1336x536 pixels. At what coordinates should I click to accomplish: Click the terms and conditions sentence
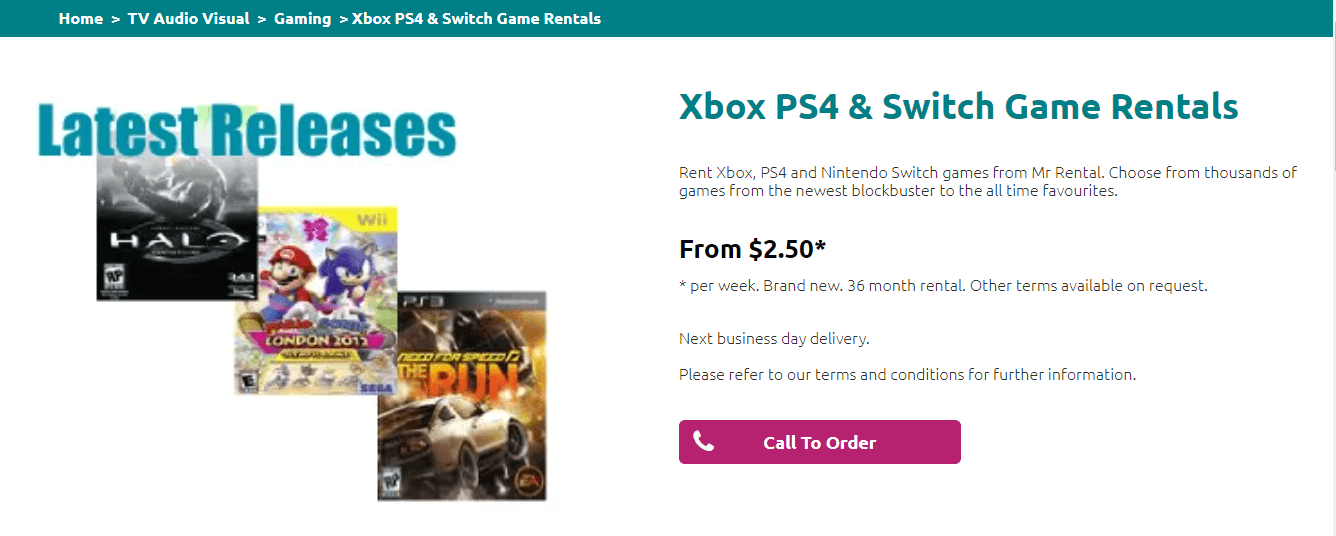click(x=907, y=375)
